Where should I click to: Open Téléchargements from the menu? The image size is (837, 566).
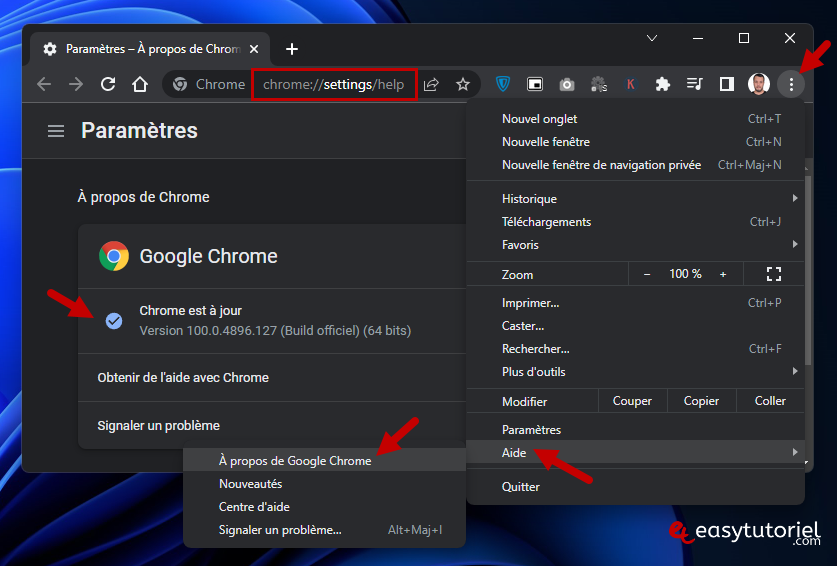pos(635,222)
